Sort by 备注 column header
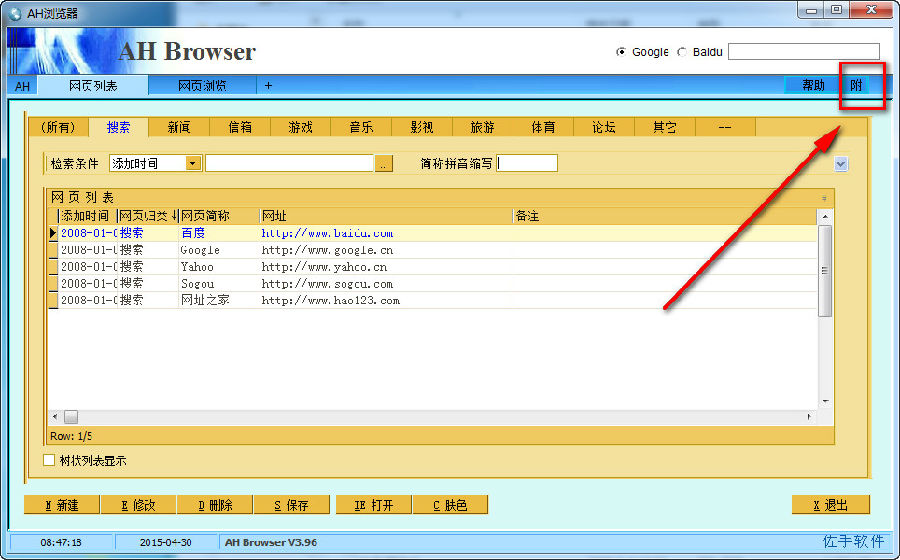The width and height of the screenshot is (900, 560). [664, 216]
